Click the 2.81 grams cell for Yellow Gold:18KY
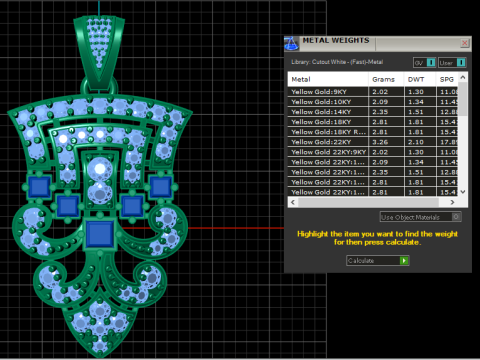 (386, 122)
